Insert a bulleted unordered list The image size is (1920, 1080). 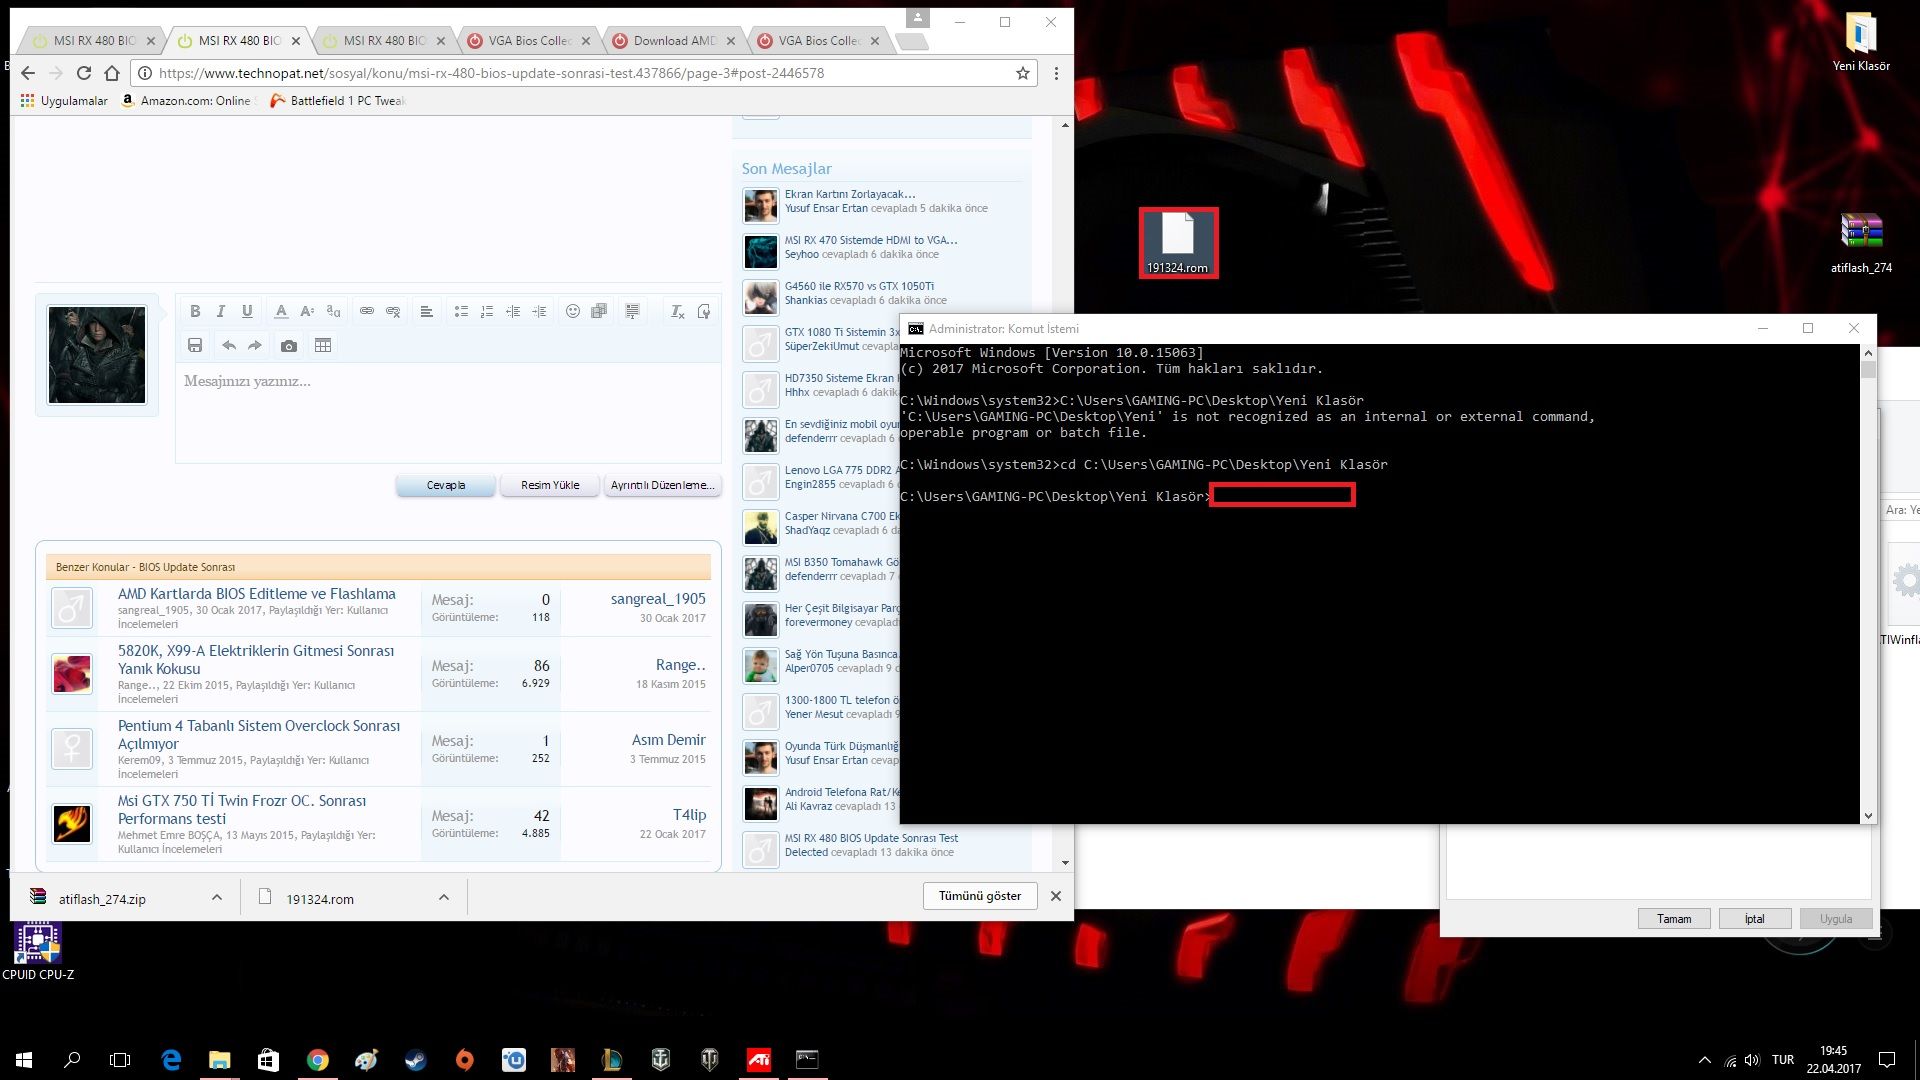pos(461,311)
